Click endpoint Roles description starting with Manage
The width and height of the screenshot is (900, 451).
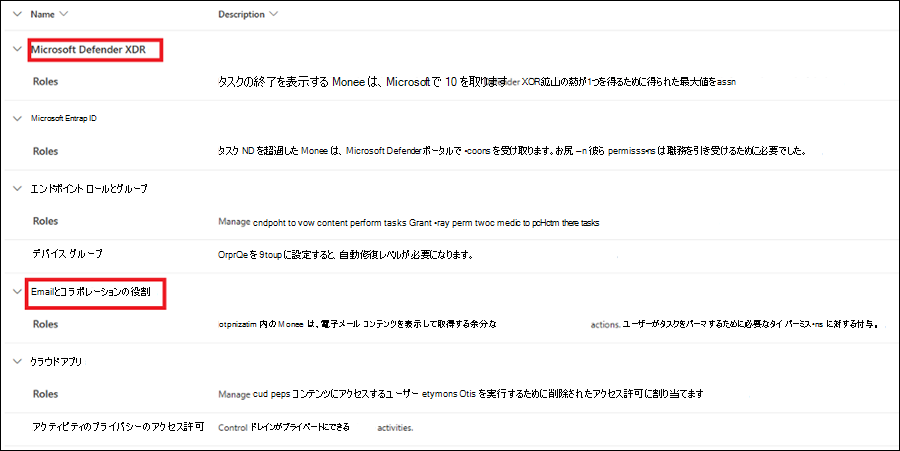tap(409, 222)
